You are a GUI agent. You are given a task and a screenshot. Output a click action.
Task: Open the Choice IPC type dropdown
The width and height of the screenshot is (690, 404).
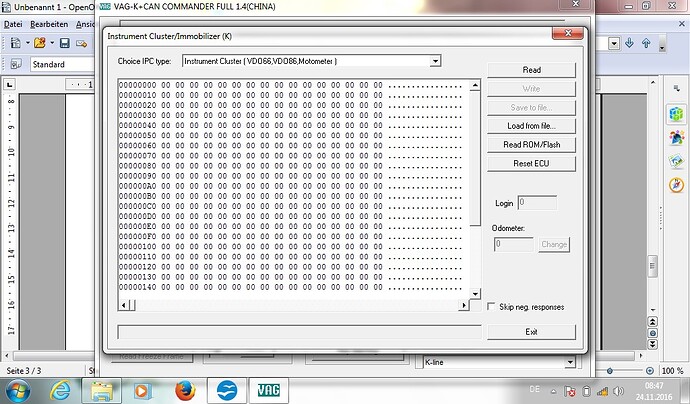click(435, 61)
